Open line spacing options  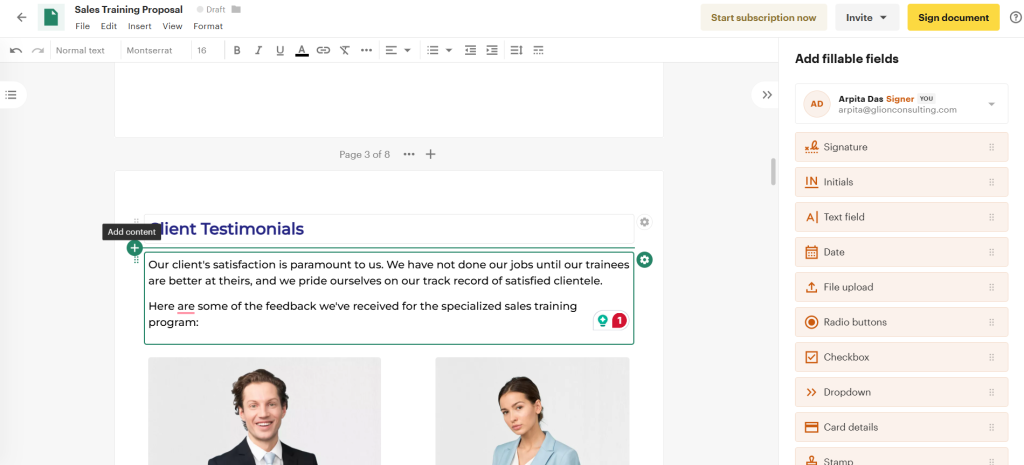click(516, 50)
